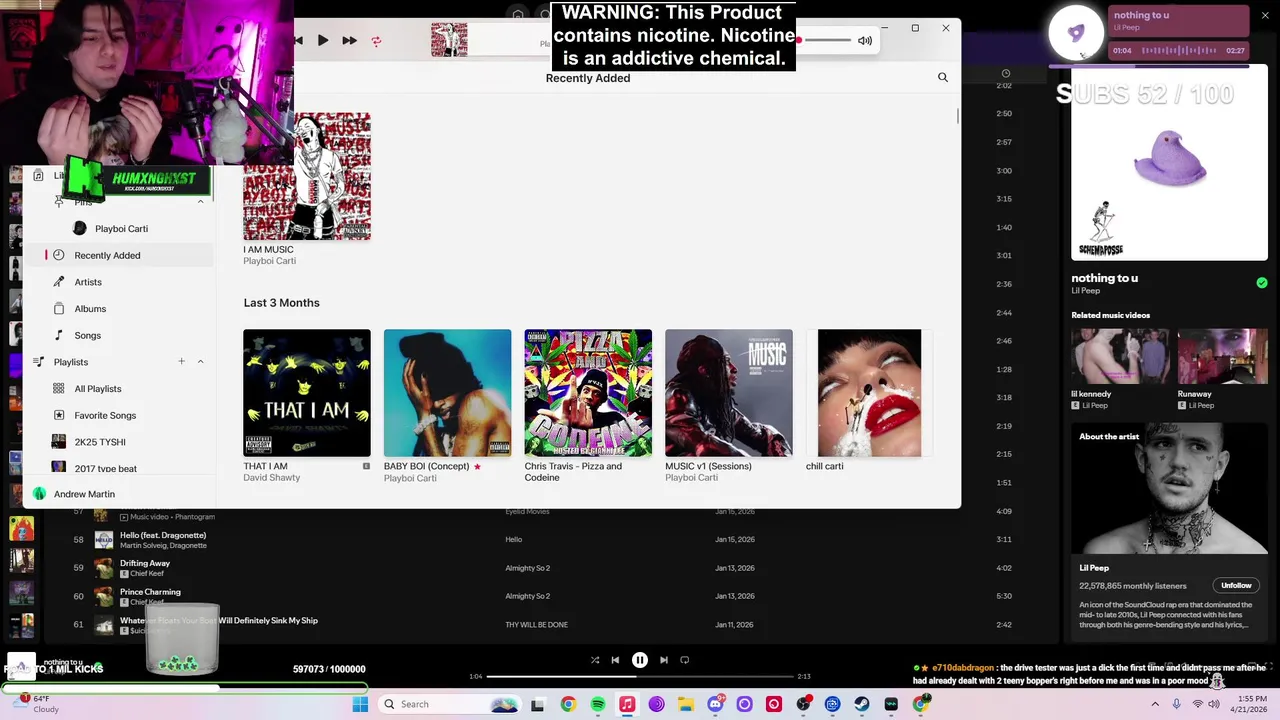The height and width of the screenshot is (720, 1280).
Task: Click the Albums stack icon
Action: (x=59, y=309)
